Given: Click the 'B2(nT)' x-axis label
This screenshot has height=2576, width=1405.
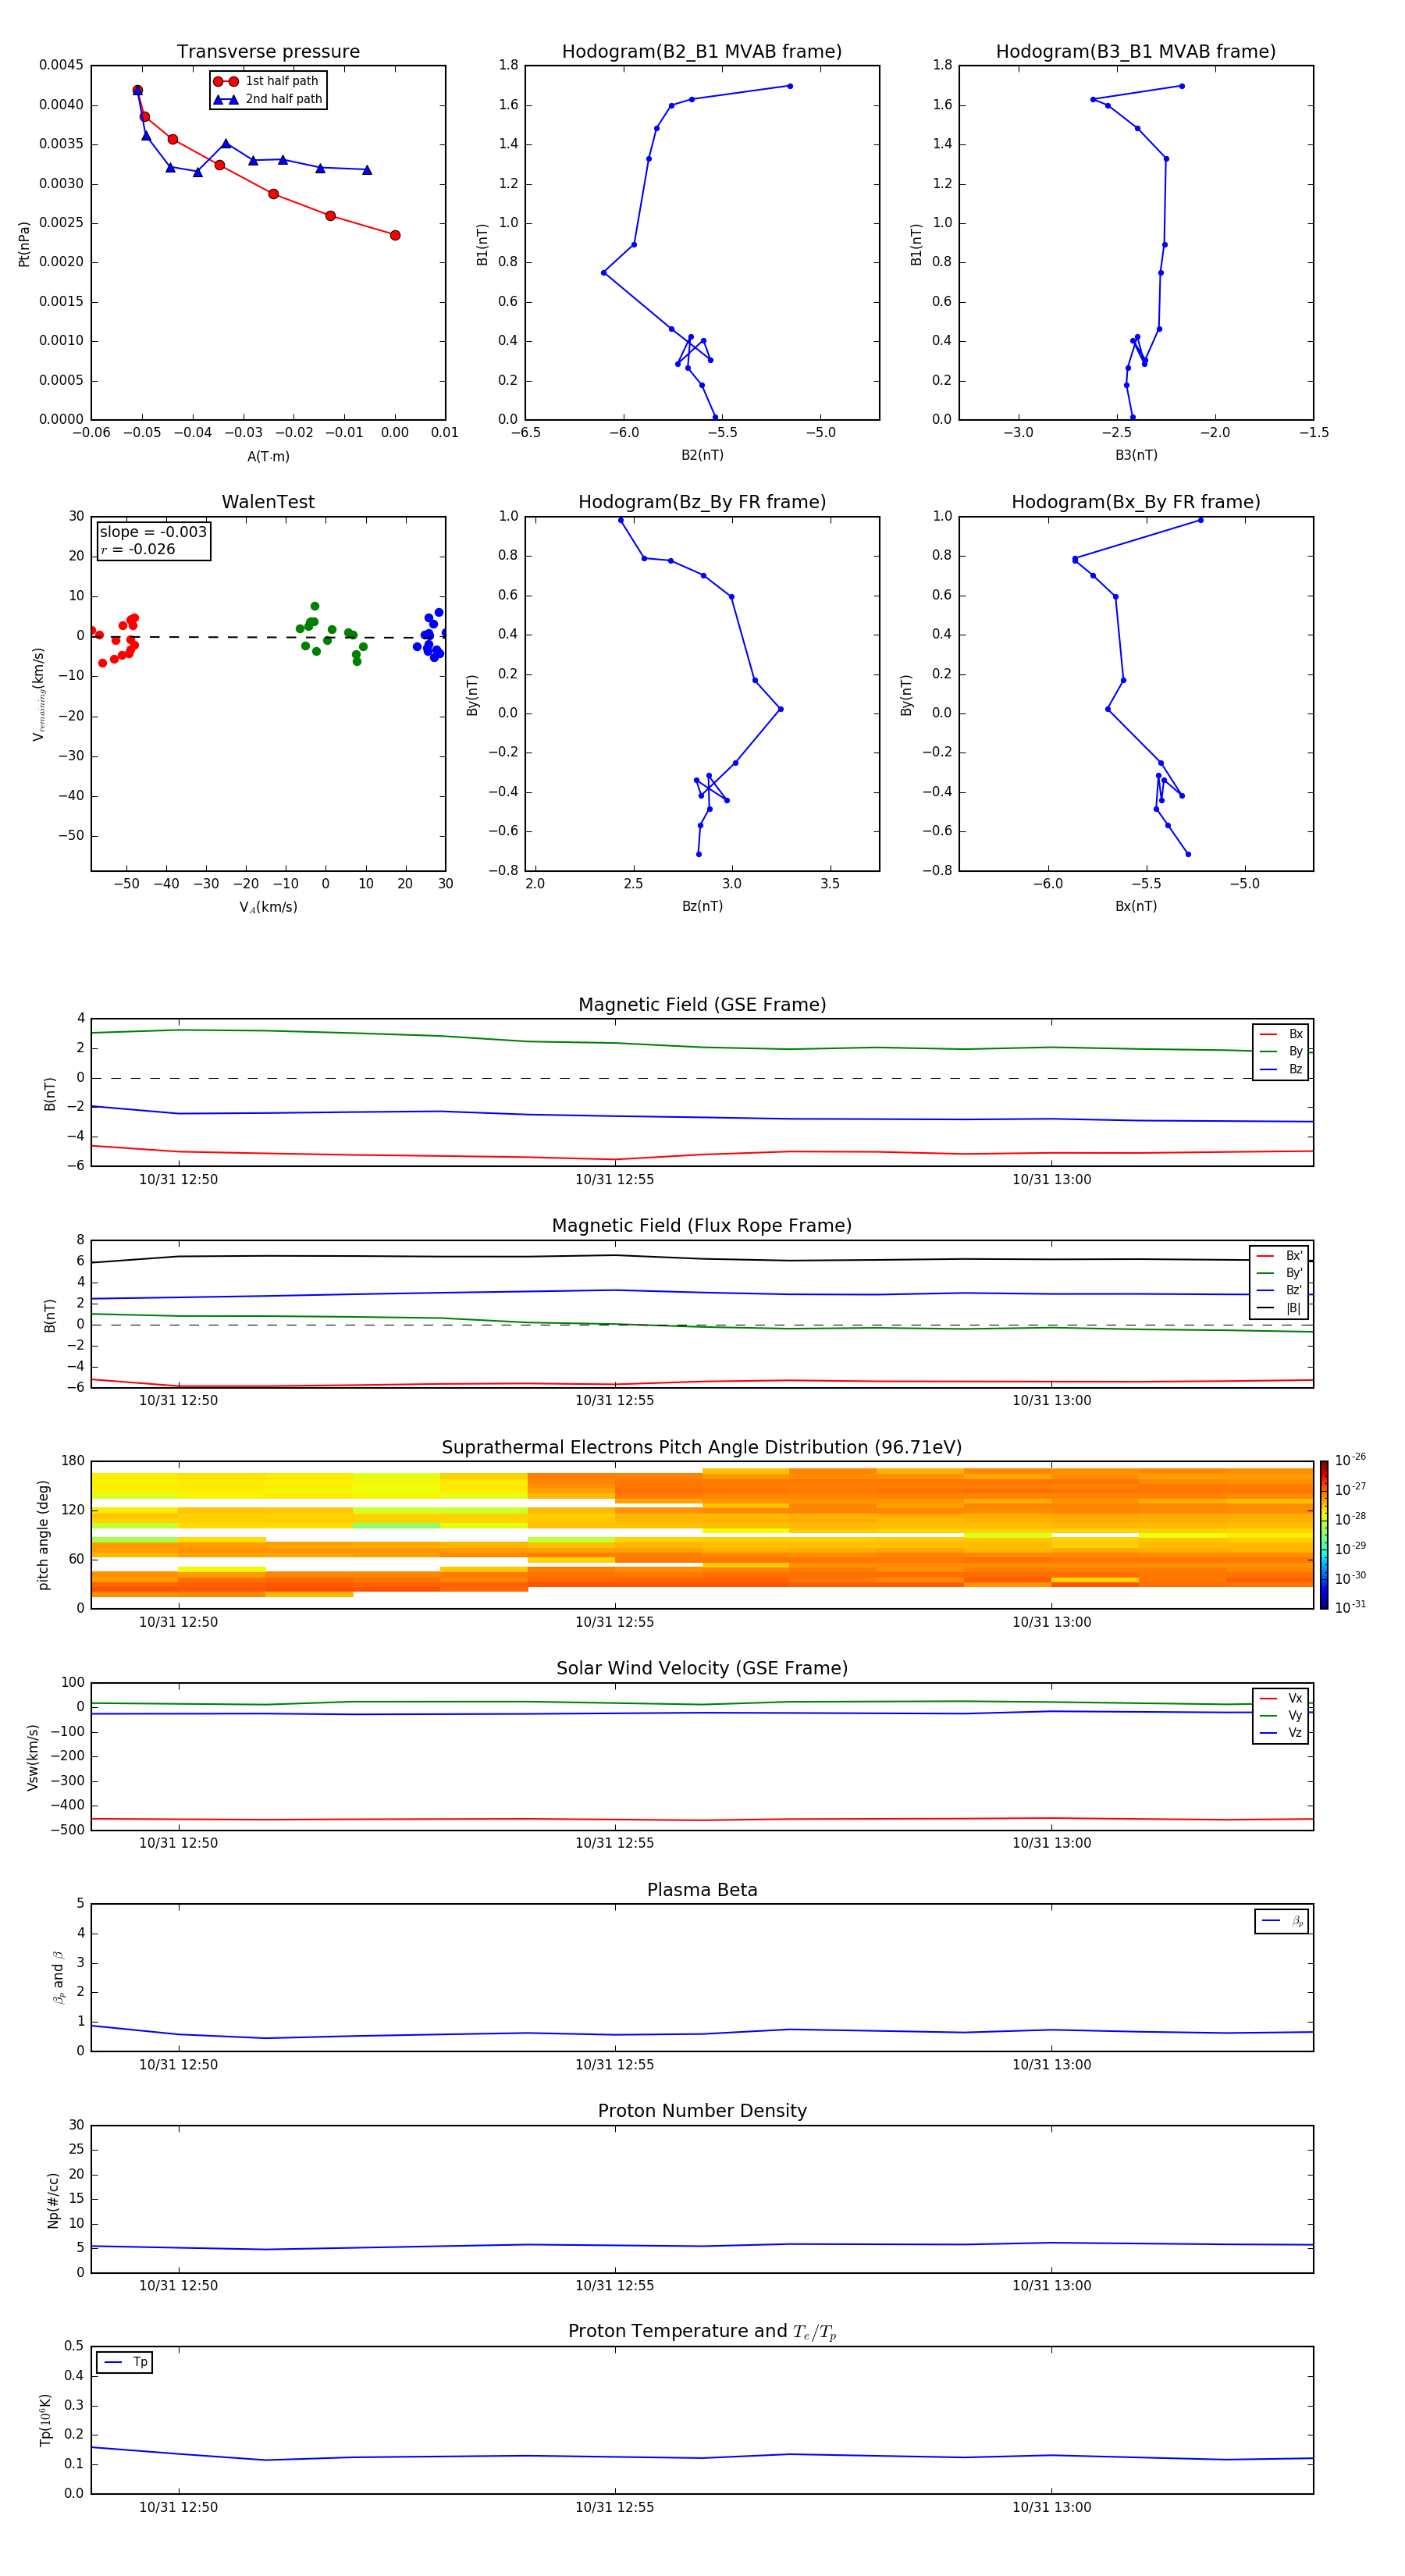Looking at the screenshot, I should [702, 455].
